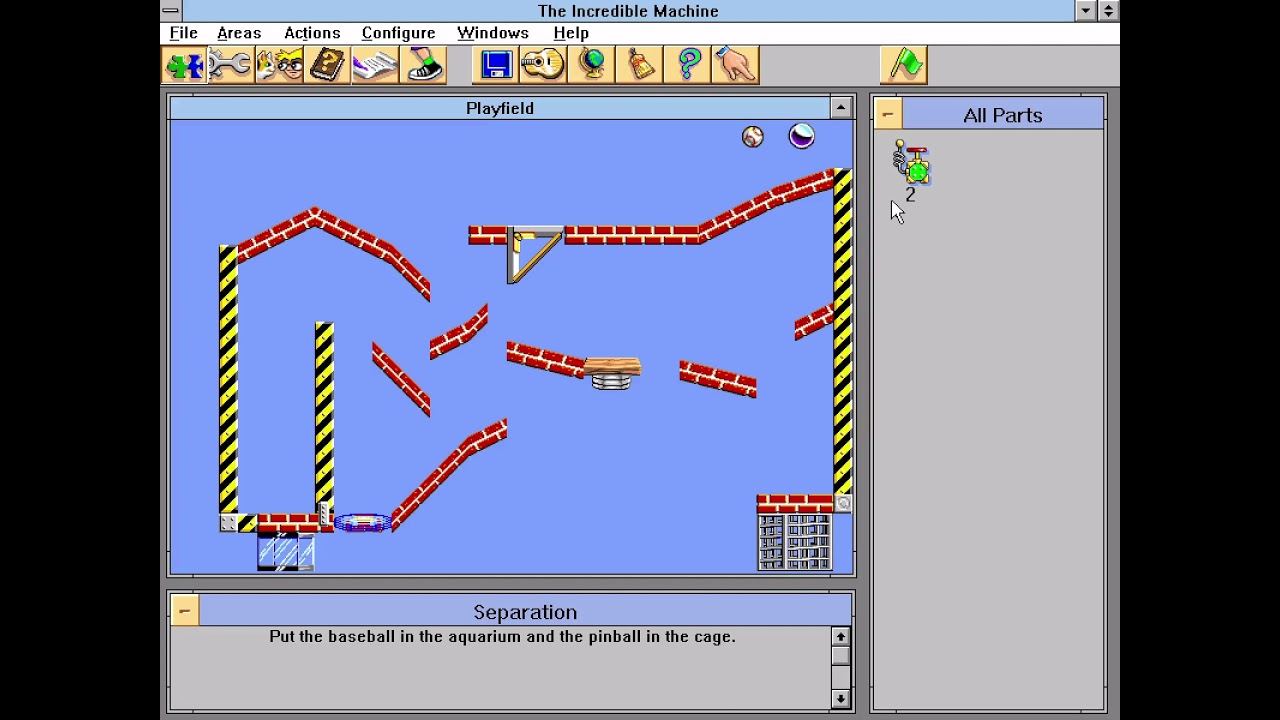Click the All Parts panel title

[1003, 116]
